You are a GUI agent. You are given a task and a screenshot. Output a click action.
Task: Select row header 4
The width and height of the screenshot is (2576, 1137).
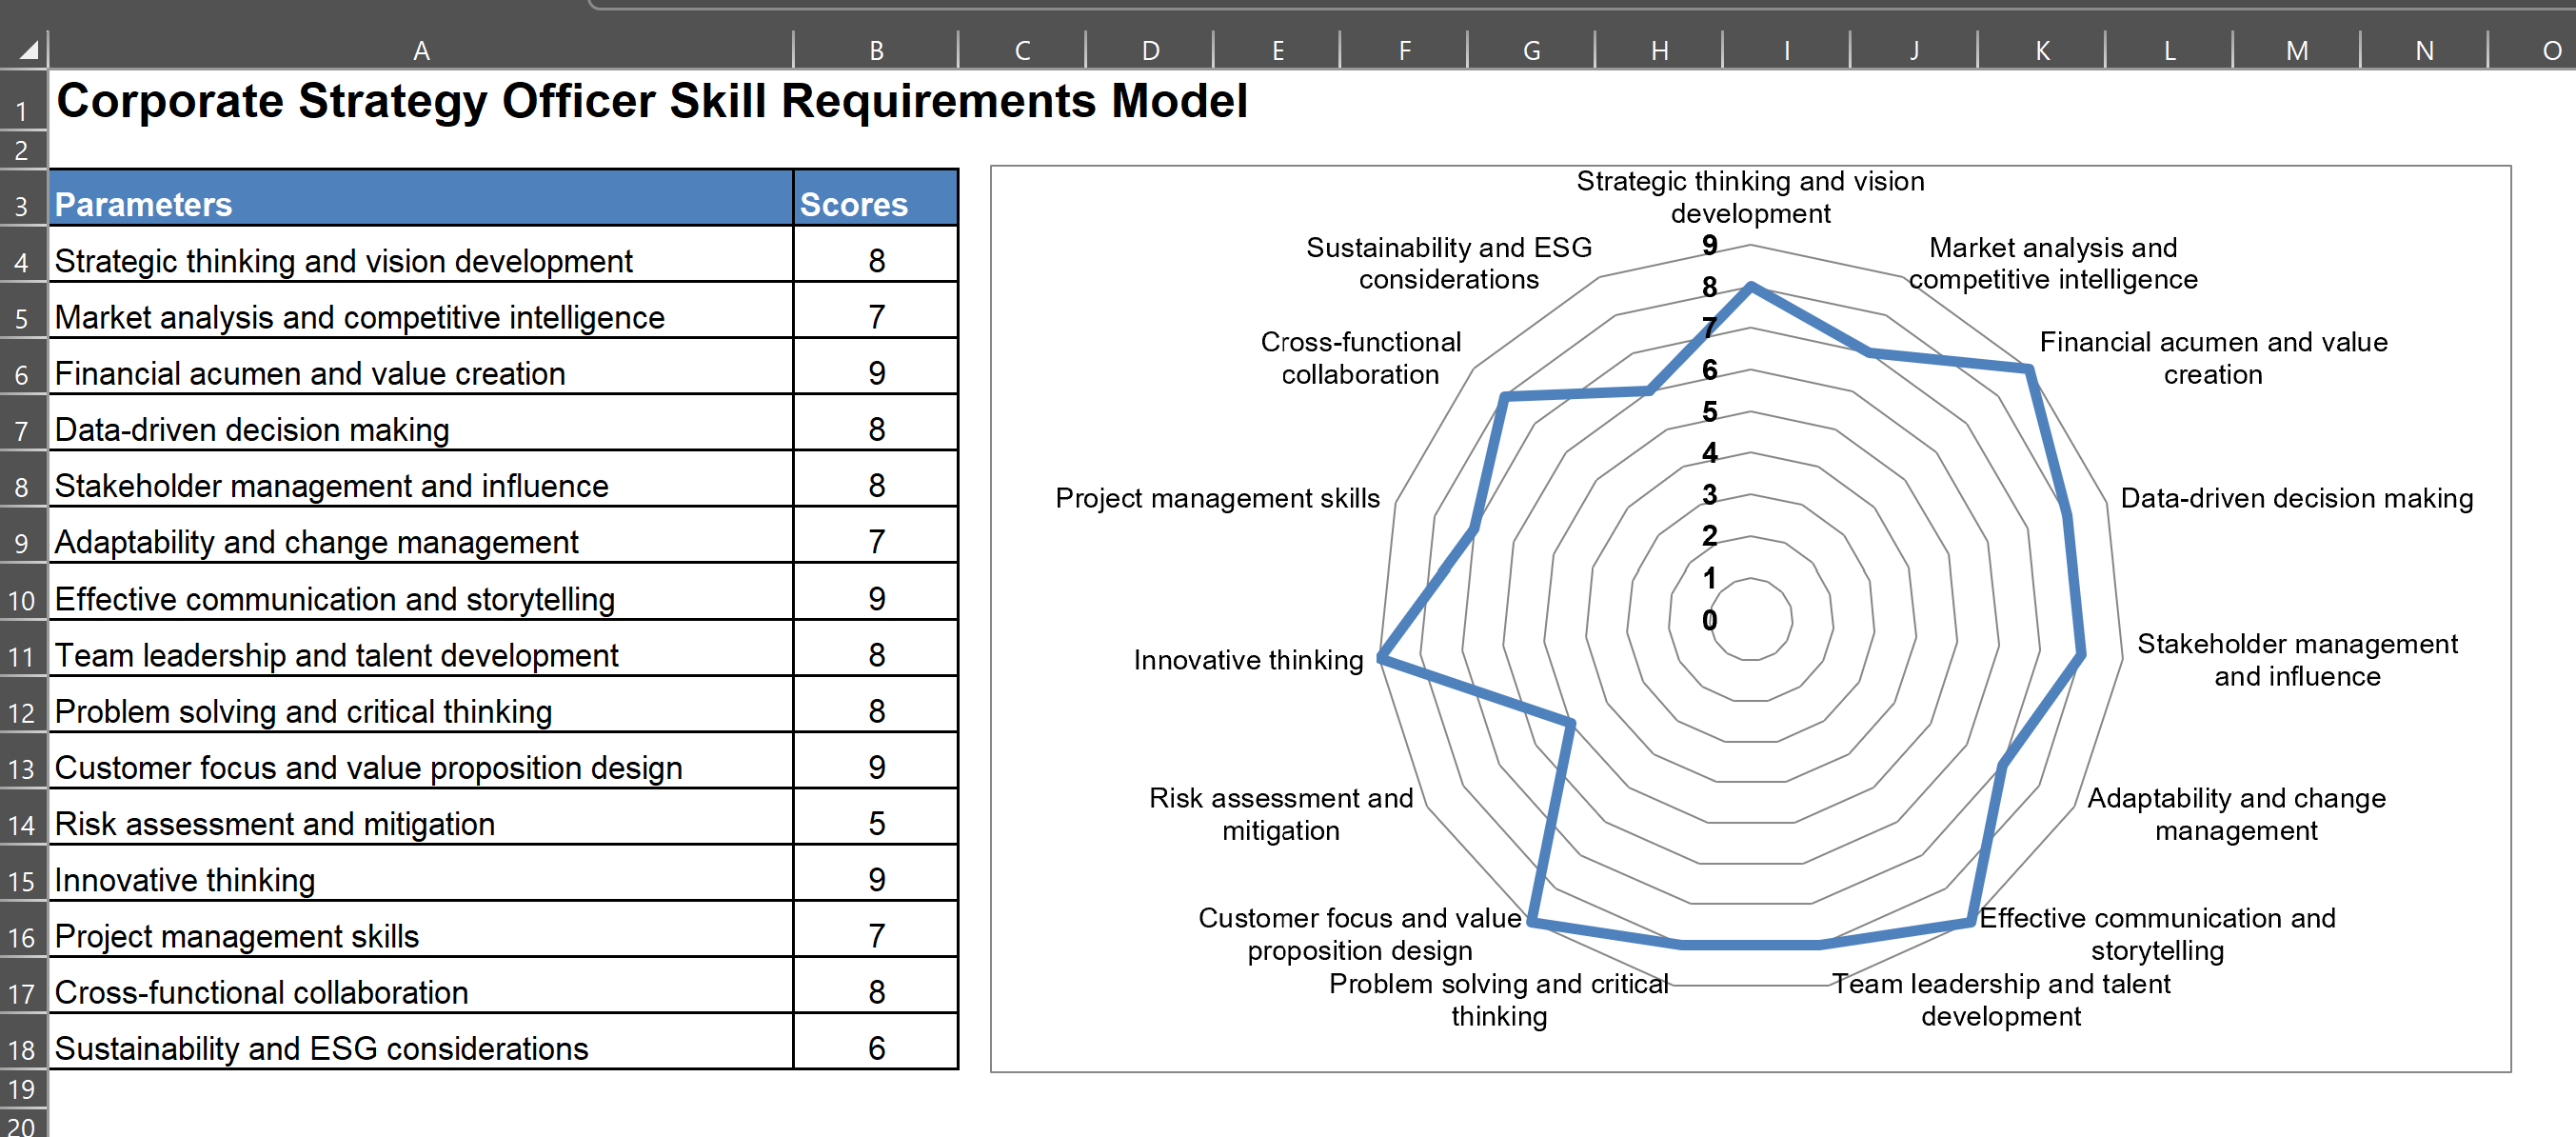tap(20, 261)
